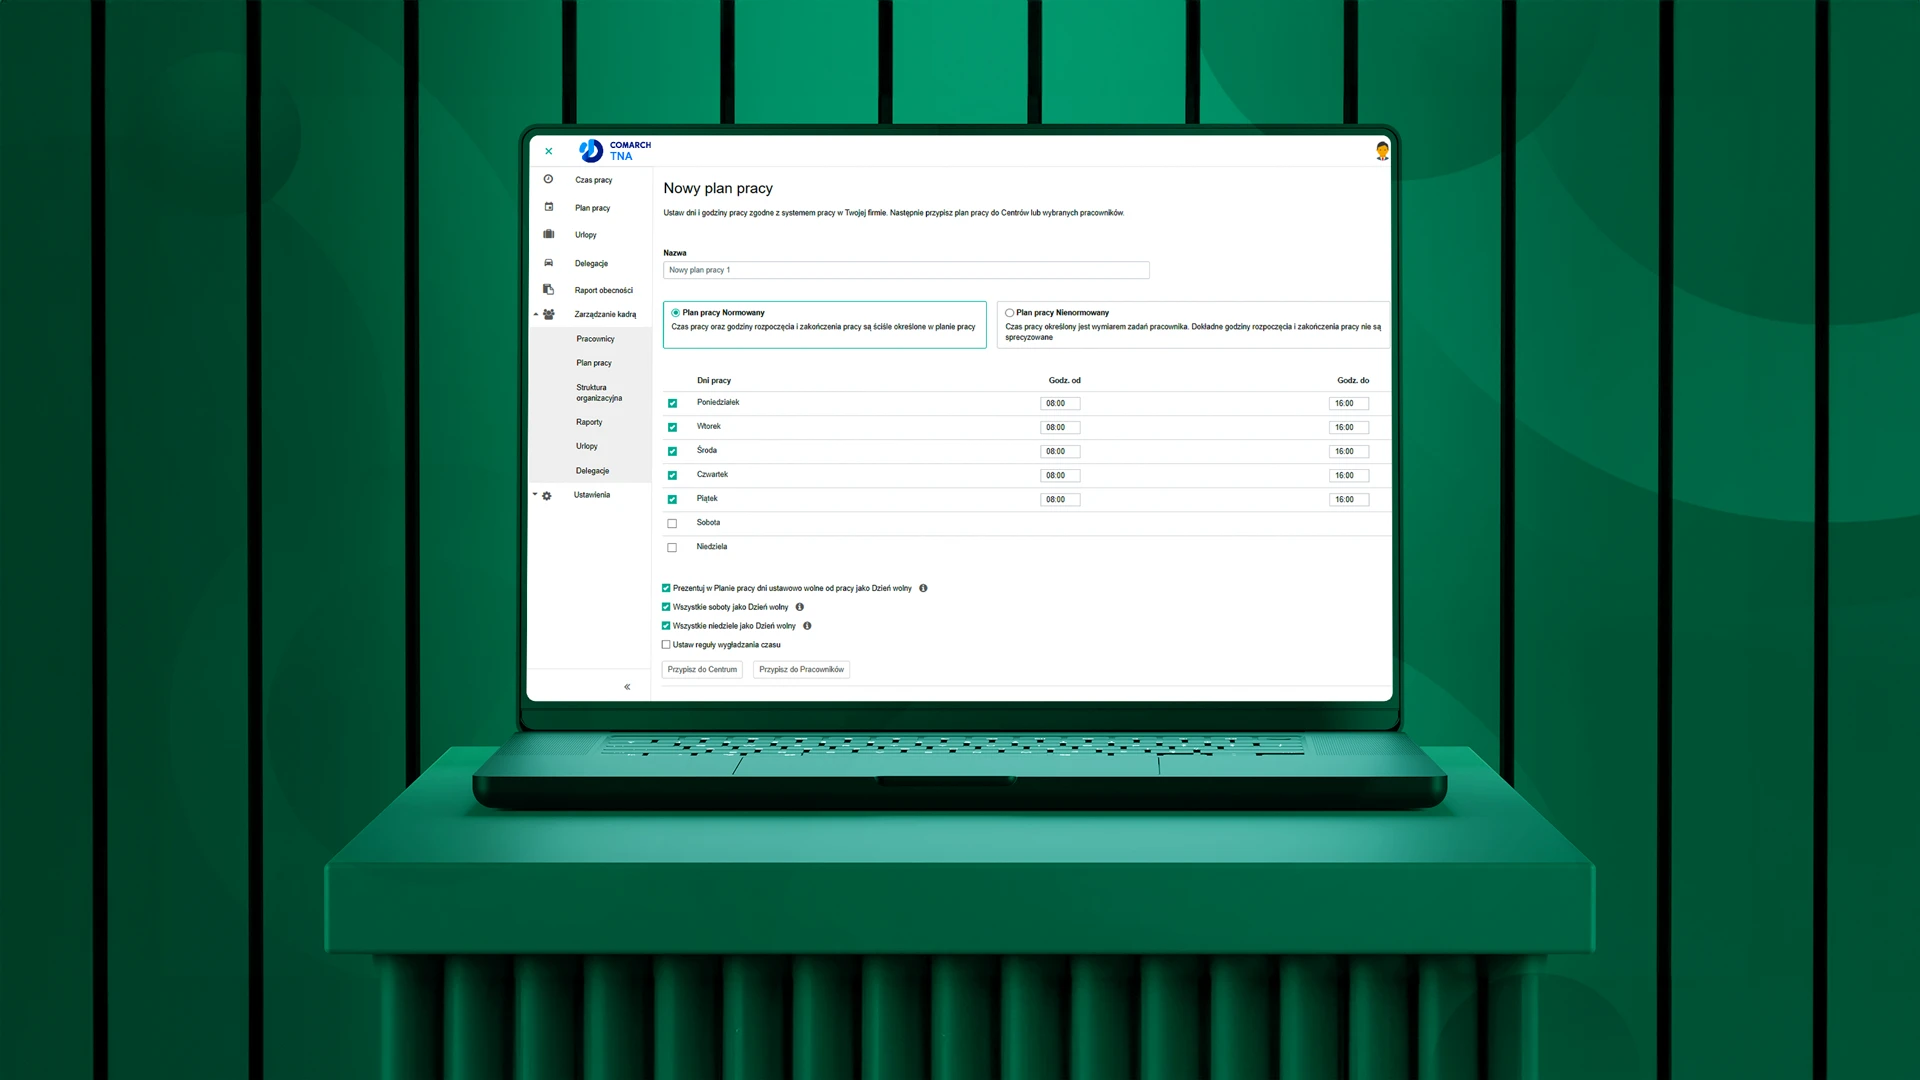The width and height of the screenshot is (1920, 1080).
Task: Edit Wtorek end time field
Action: [1349, 428]
